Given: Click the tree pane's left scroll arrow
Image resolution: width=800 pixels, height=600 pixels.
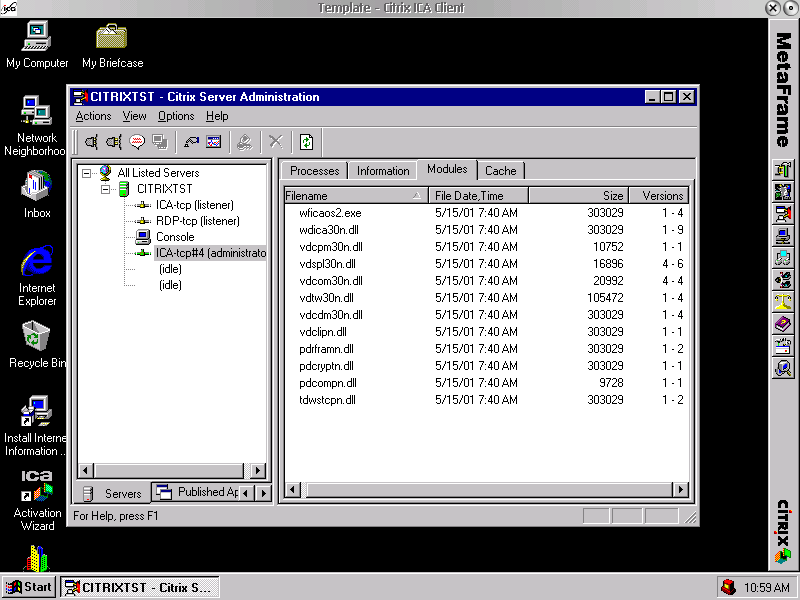Looking at the screenshot, I should (86, 470).
